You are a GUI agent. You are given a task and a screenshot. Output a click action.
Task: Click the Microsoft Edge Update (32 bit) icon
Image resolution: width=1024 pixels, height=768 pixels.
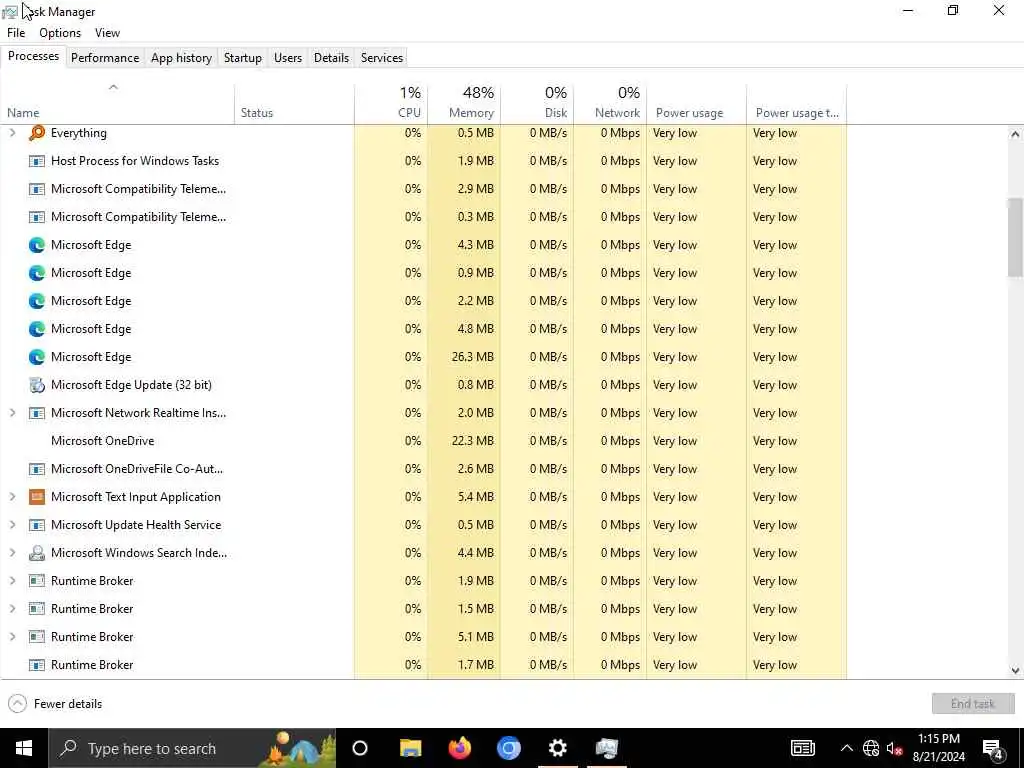click(37, 385)
